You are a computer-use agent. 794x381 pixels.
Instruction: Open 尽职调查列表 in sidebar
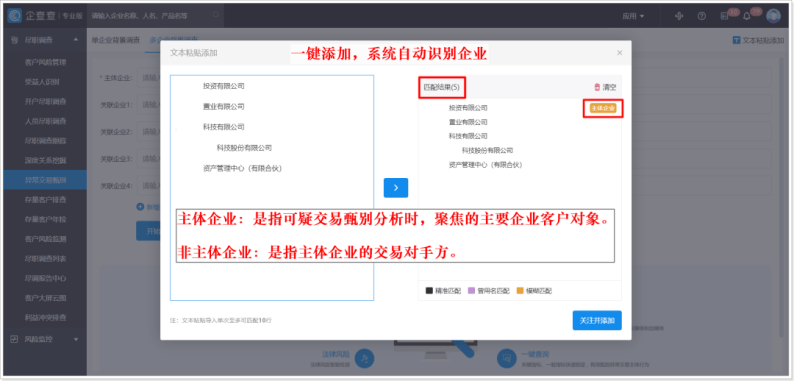(46, 258)
